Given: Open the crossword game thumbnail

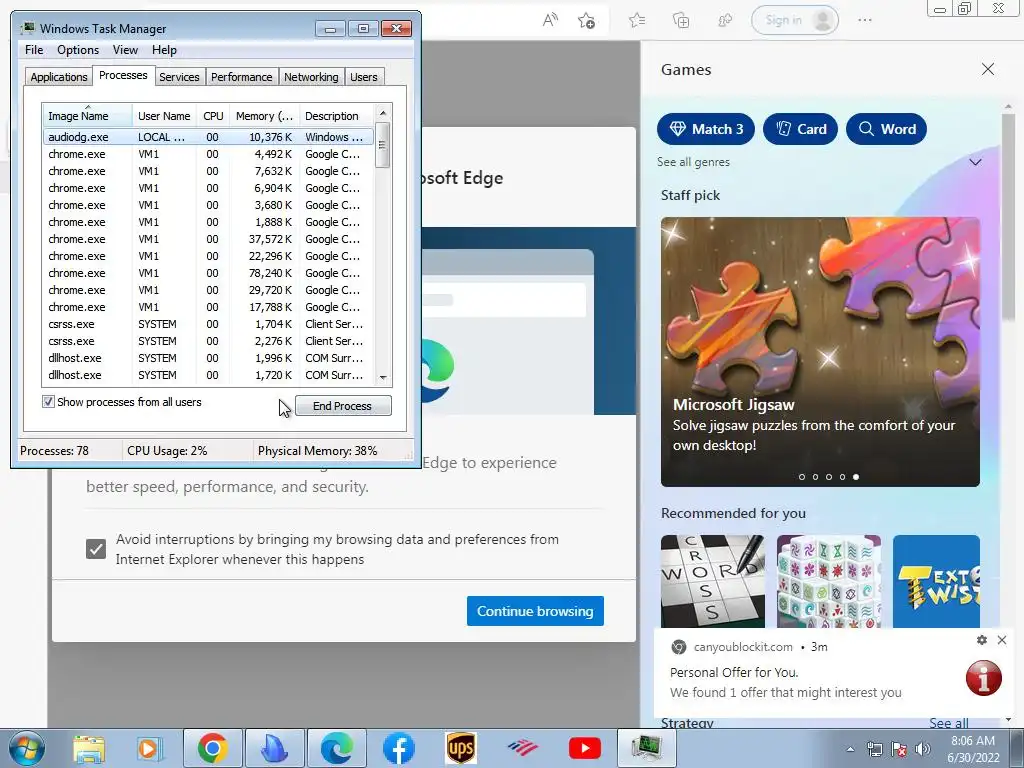Looking at the screenshot, I should 712,581.
